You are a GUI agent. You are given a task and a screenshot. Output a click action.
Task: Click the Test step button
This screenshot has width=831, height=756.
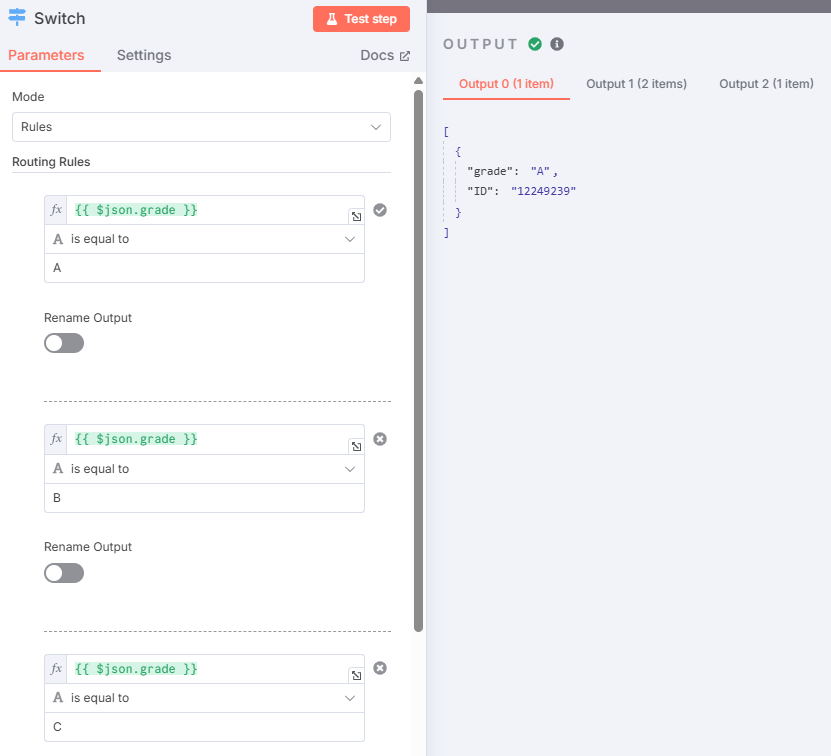coord(361,19)
